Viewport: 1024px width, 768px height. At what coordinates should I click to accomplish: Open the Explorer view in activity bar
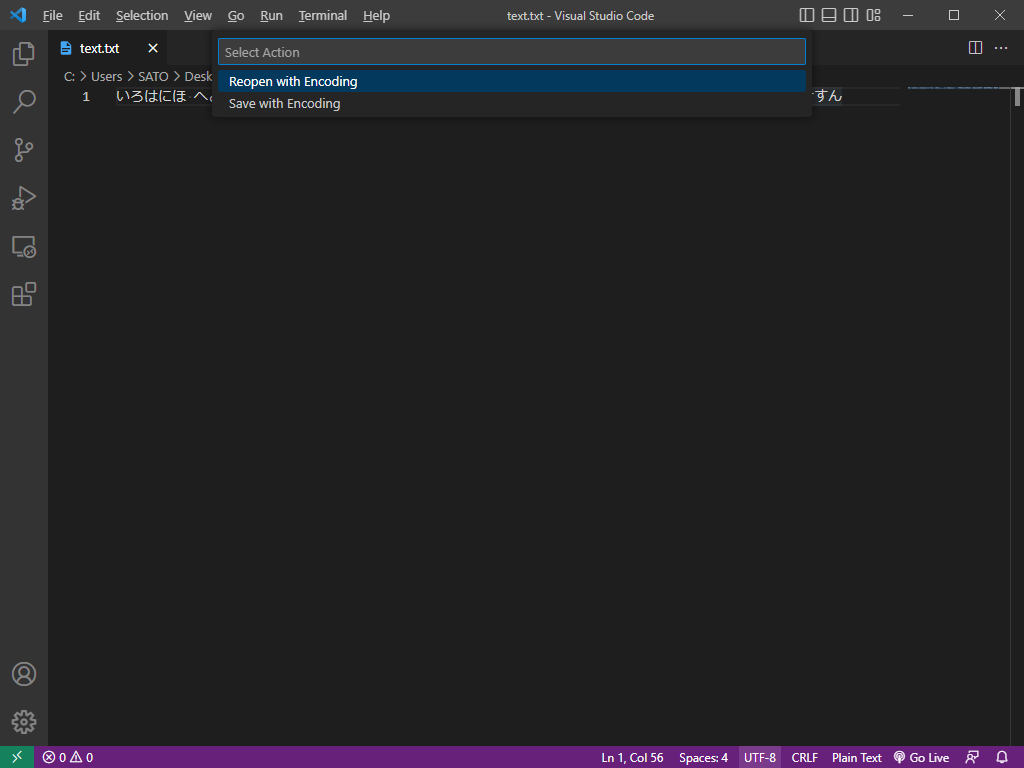(24, 54)
